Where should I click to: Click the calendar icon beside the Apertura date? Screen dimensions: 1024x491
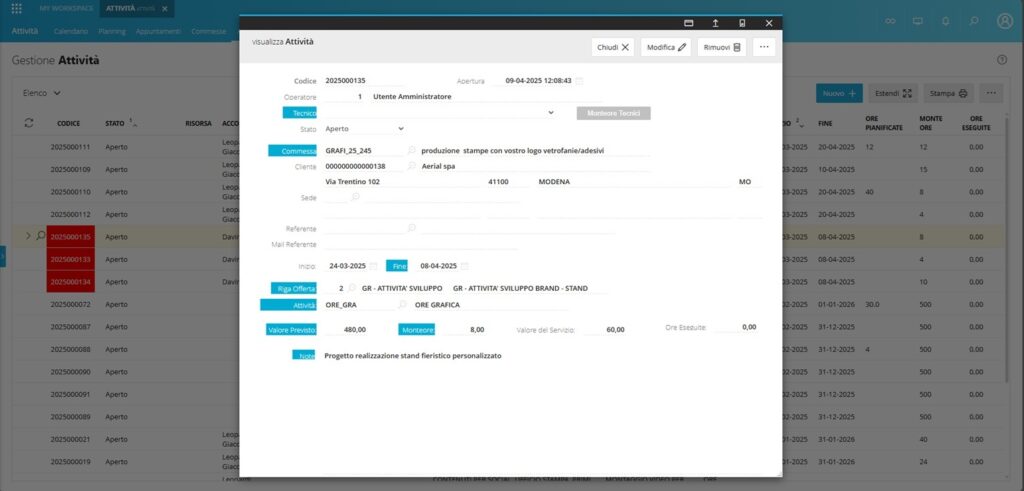pyautogui.click(x=580, y=81)
